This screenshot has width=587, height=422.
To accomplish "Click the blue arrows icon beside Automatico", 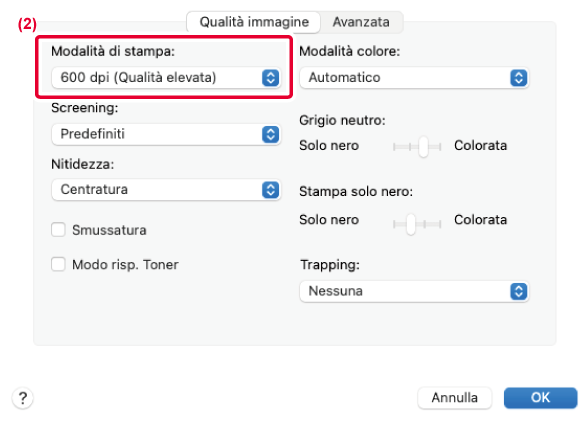I will pos(518,78).
